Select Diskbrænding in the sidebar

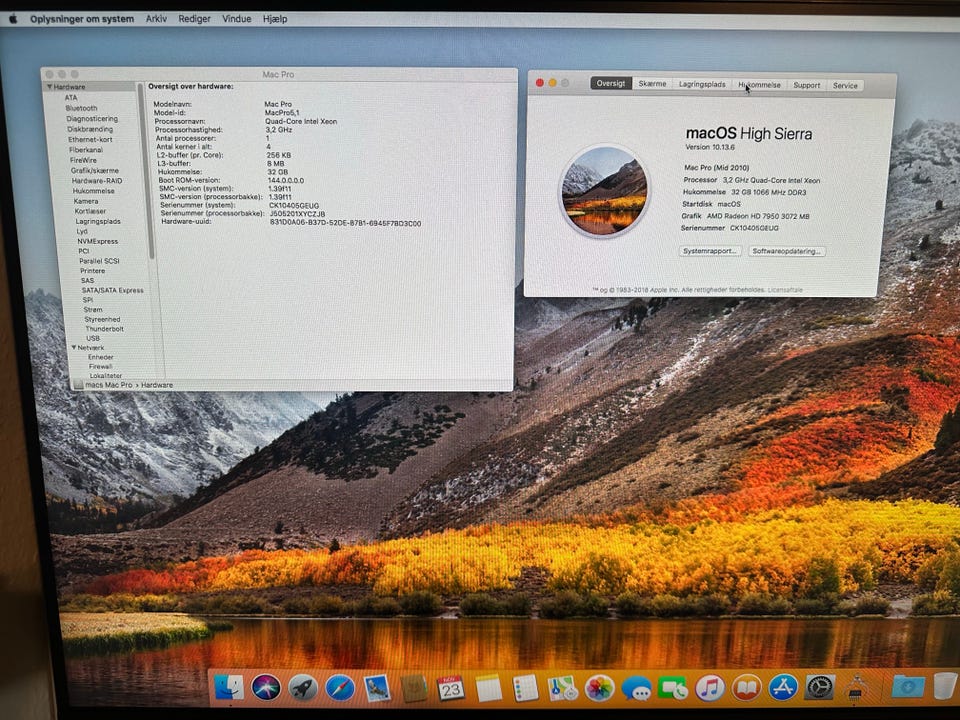(x=90, y=129)
